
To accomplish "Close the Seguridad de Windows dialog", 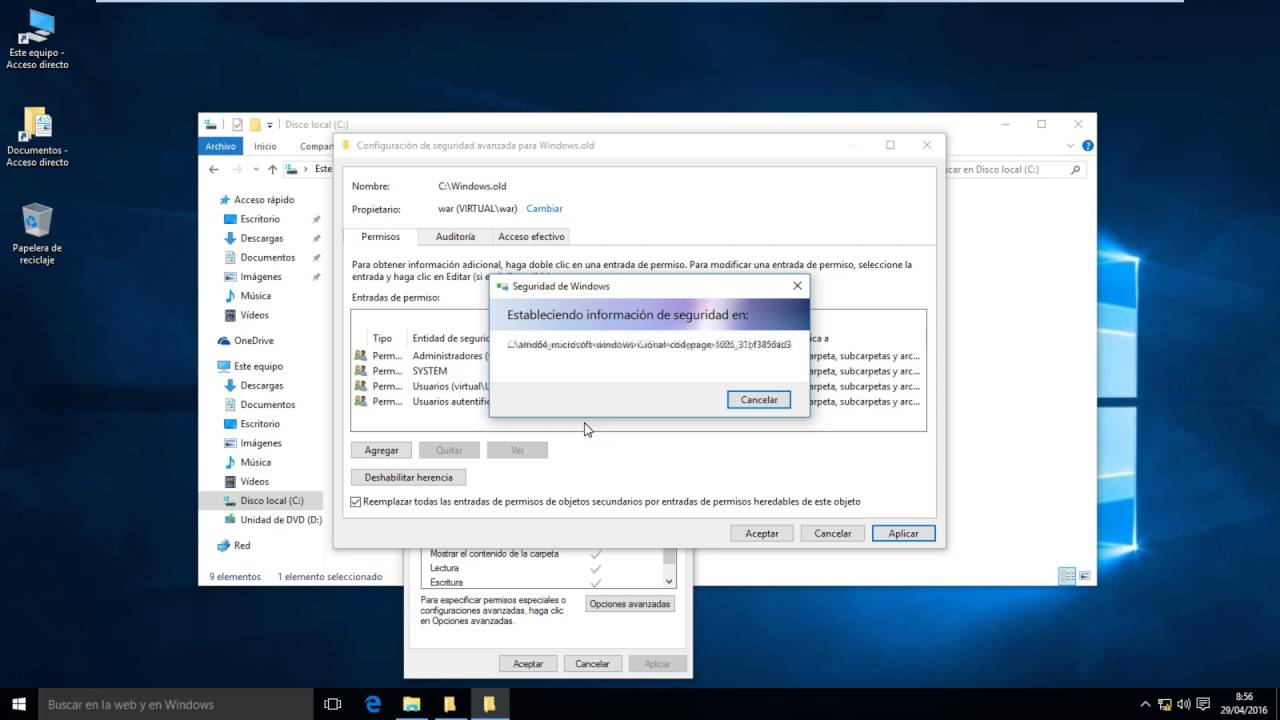I will pos(797,286).
